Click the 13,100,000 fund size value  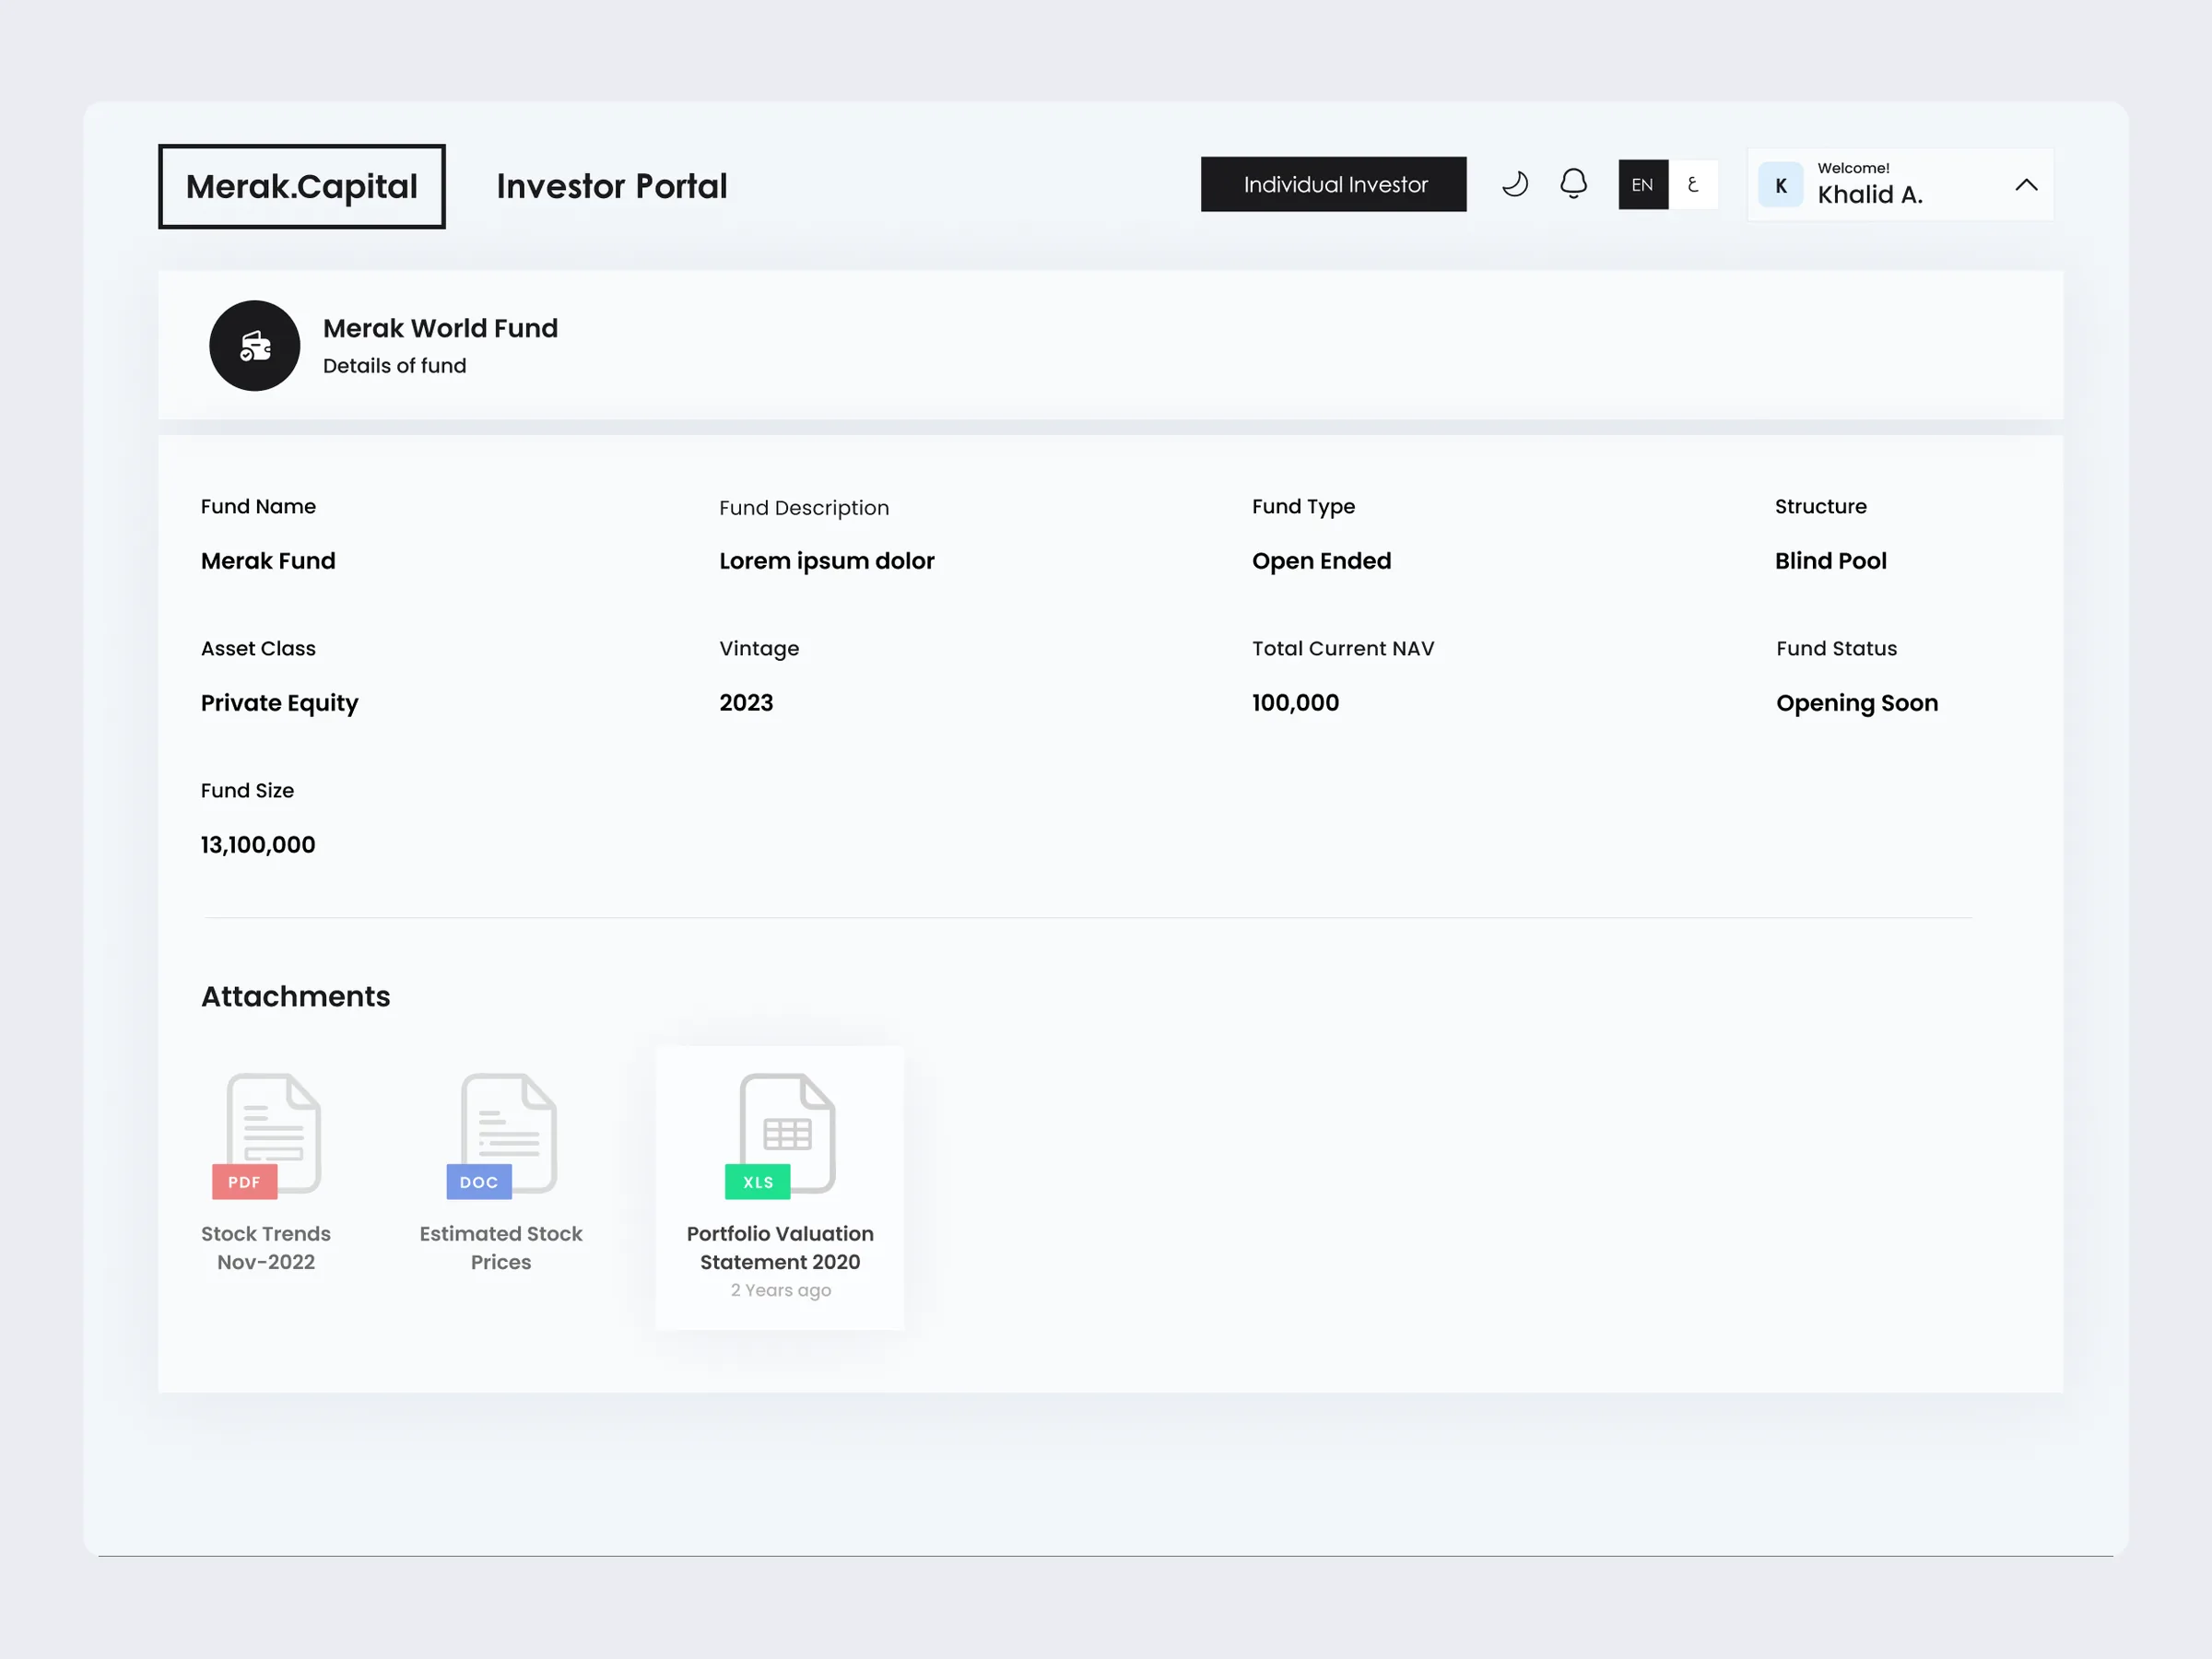(x=258, y=845)
